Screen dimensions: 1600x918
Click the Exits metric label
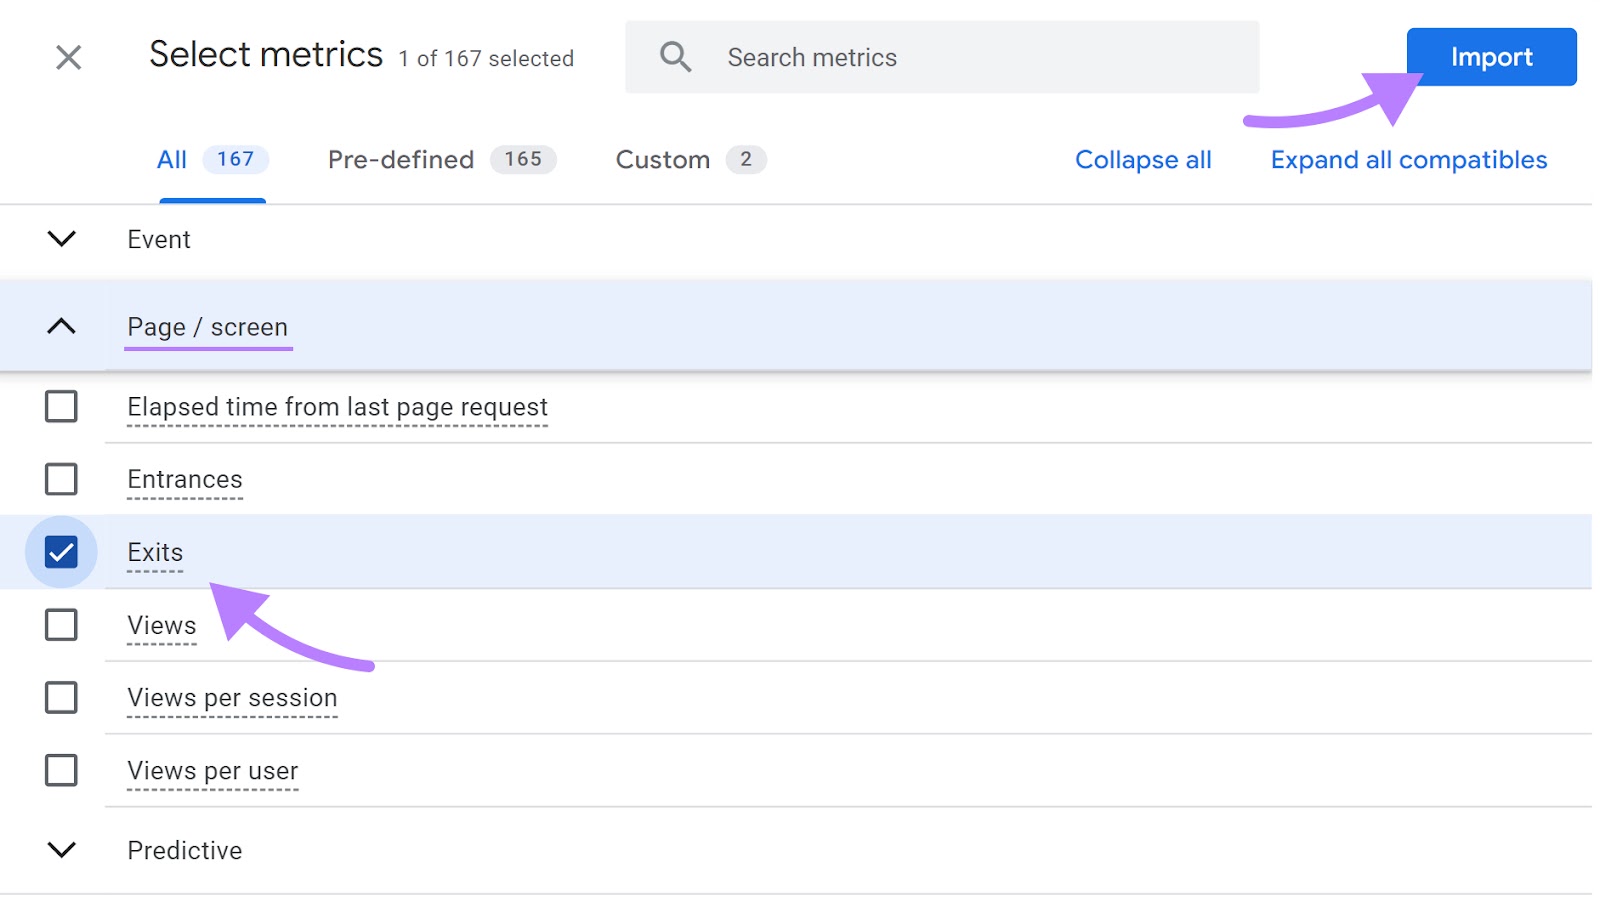(155, 551)
